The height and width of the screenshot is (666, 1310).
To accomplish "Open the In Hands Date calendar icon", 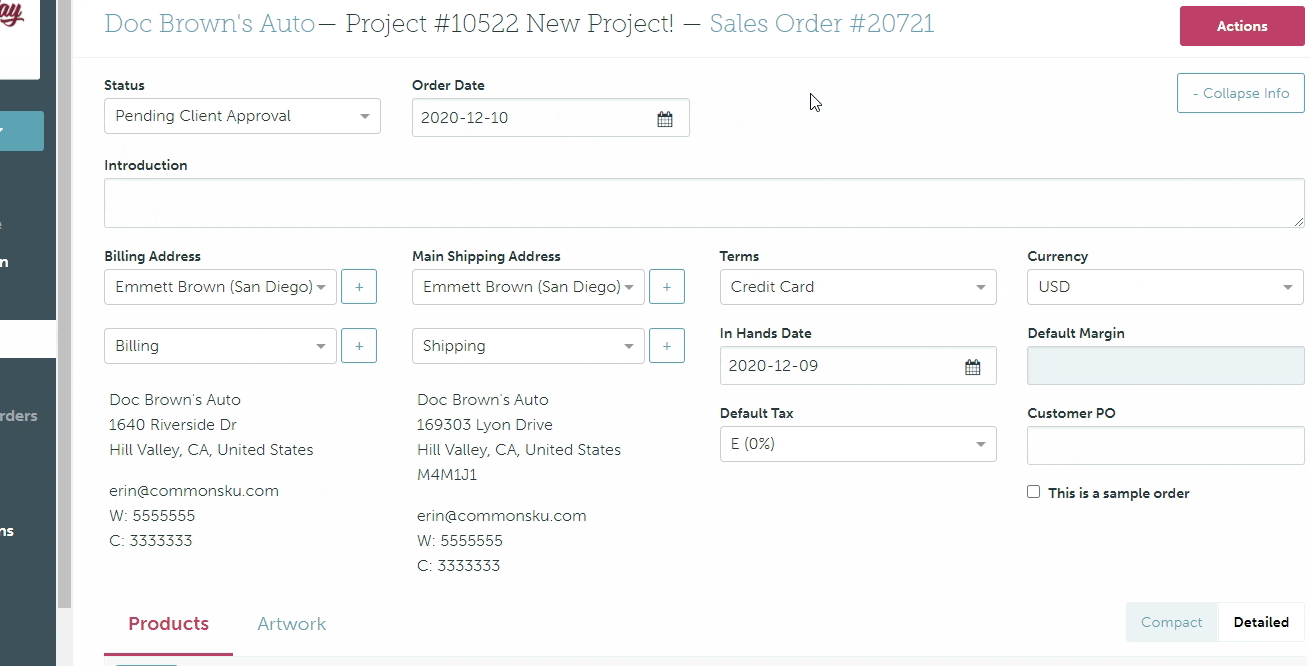I will click(972, 367).
